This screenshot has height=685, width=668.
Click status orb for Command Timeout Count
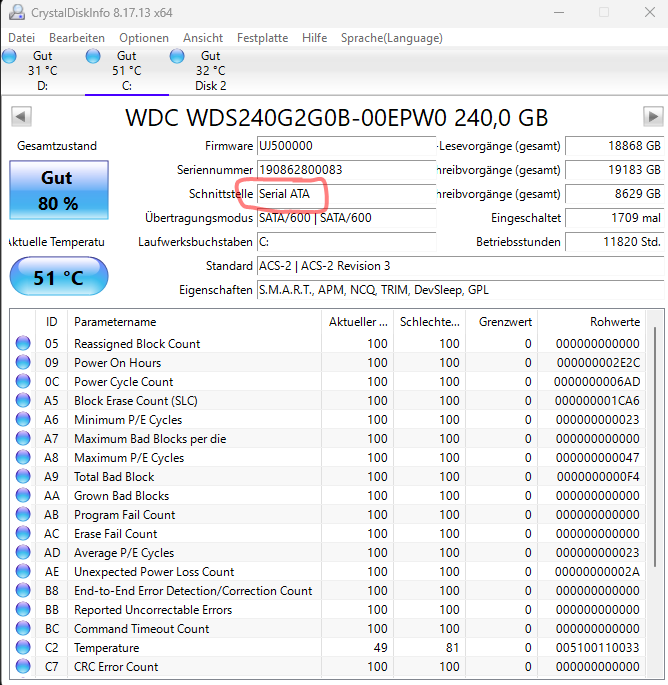pos(23,628)
